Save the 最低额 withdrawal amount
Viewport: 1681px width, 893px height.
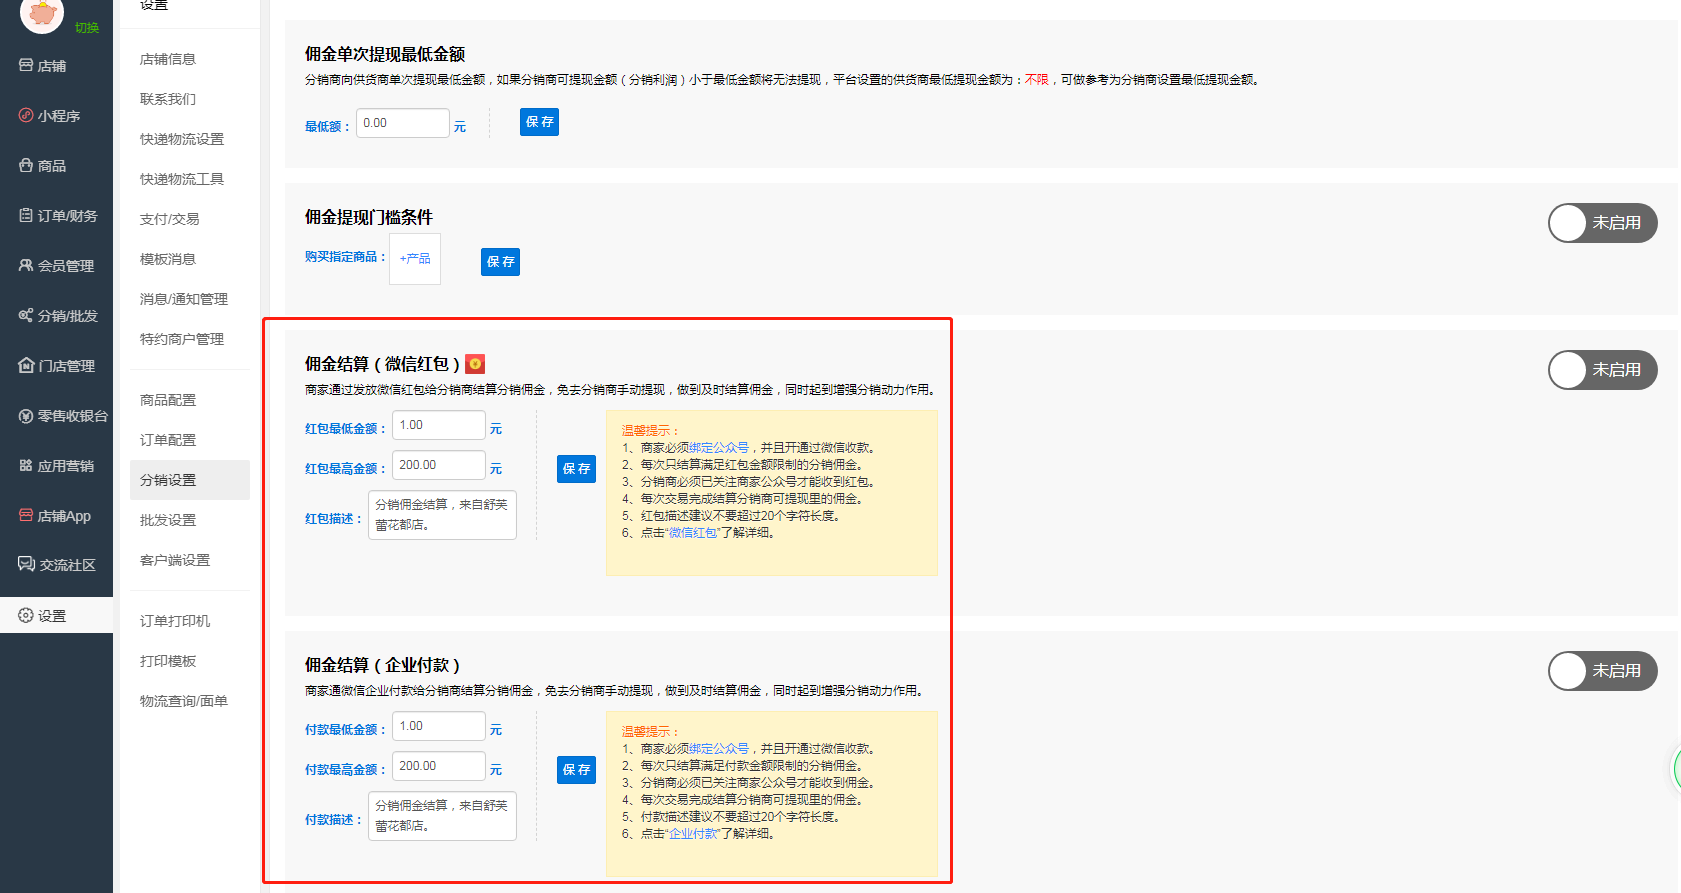tap(539, 122)
